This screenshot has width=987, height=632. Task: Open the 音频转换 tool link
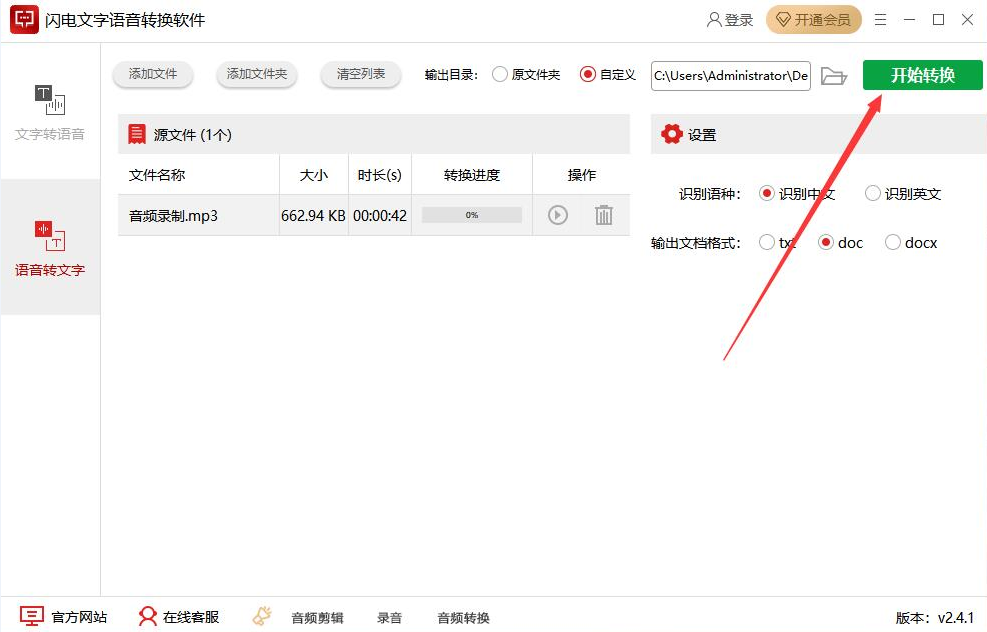point(463,618)
